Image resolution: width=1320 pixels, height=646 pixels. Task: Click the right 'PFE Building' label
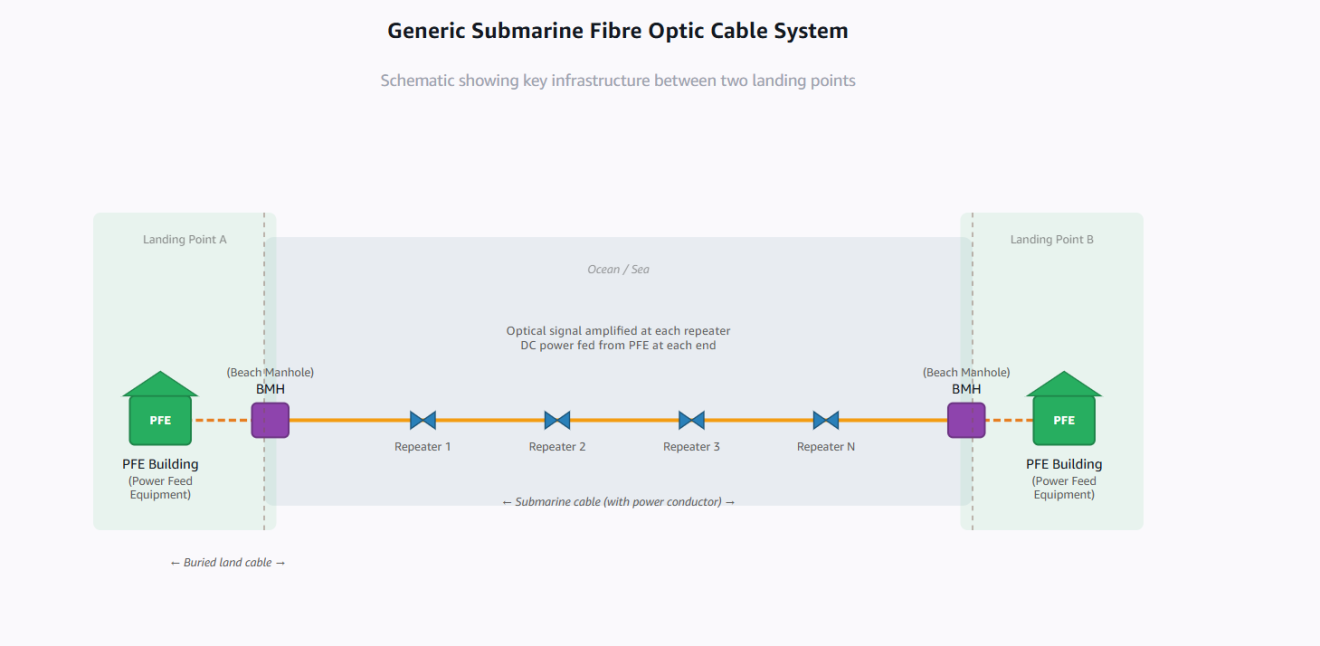click(x=1064, y=464)
